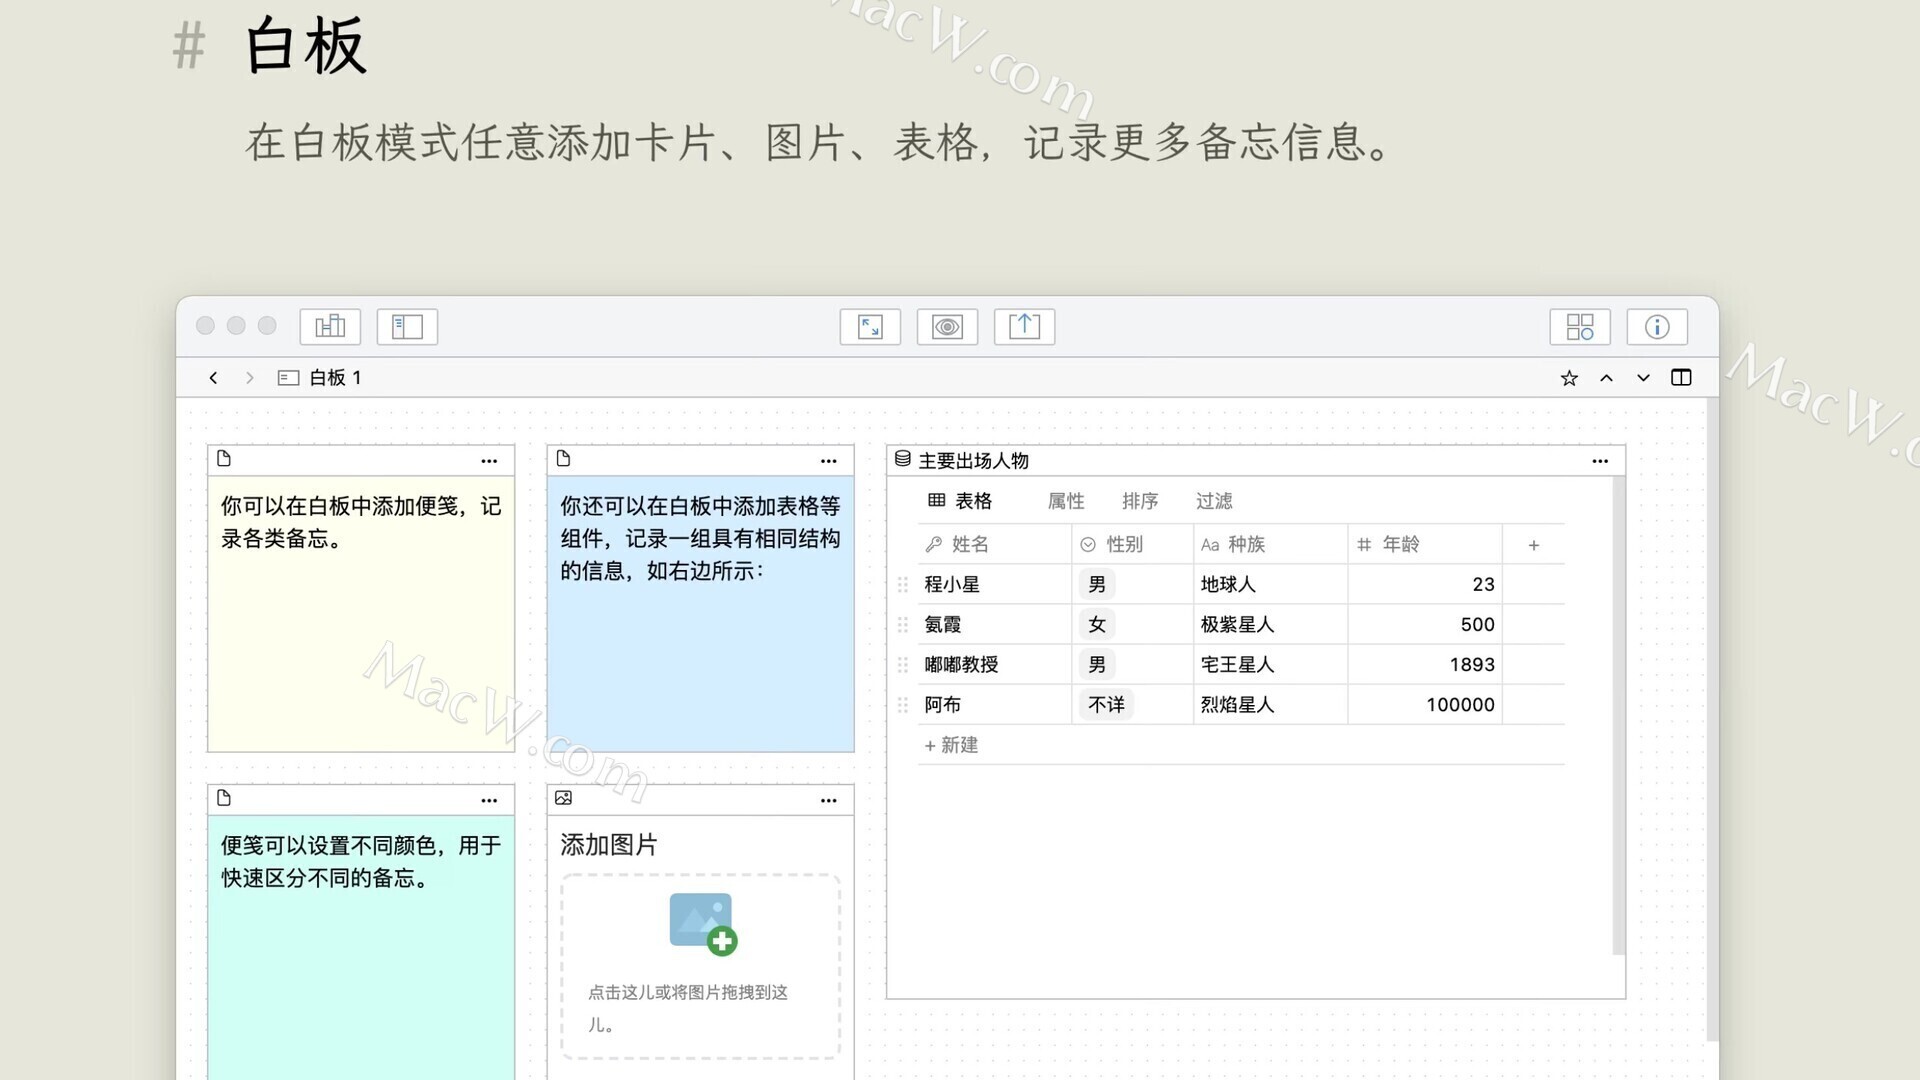Open the 属性 tab

point(1066,501)
